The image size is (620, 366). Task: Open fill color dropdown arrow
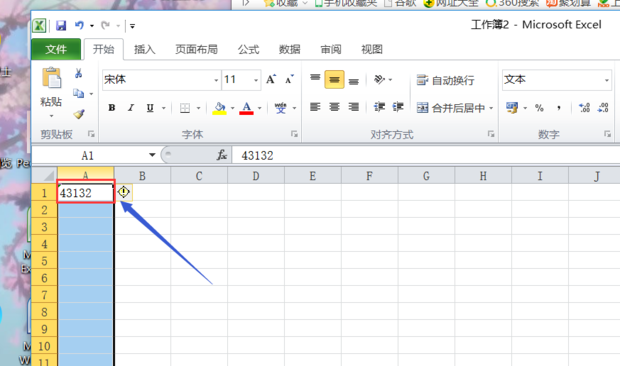232,108
